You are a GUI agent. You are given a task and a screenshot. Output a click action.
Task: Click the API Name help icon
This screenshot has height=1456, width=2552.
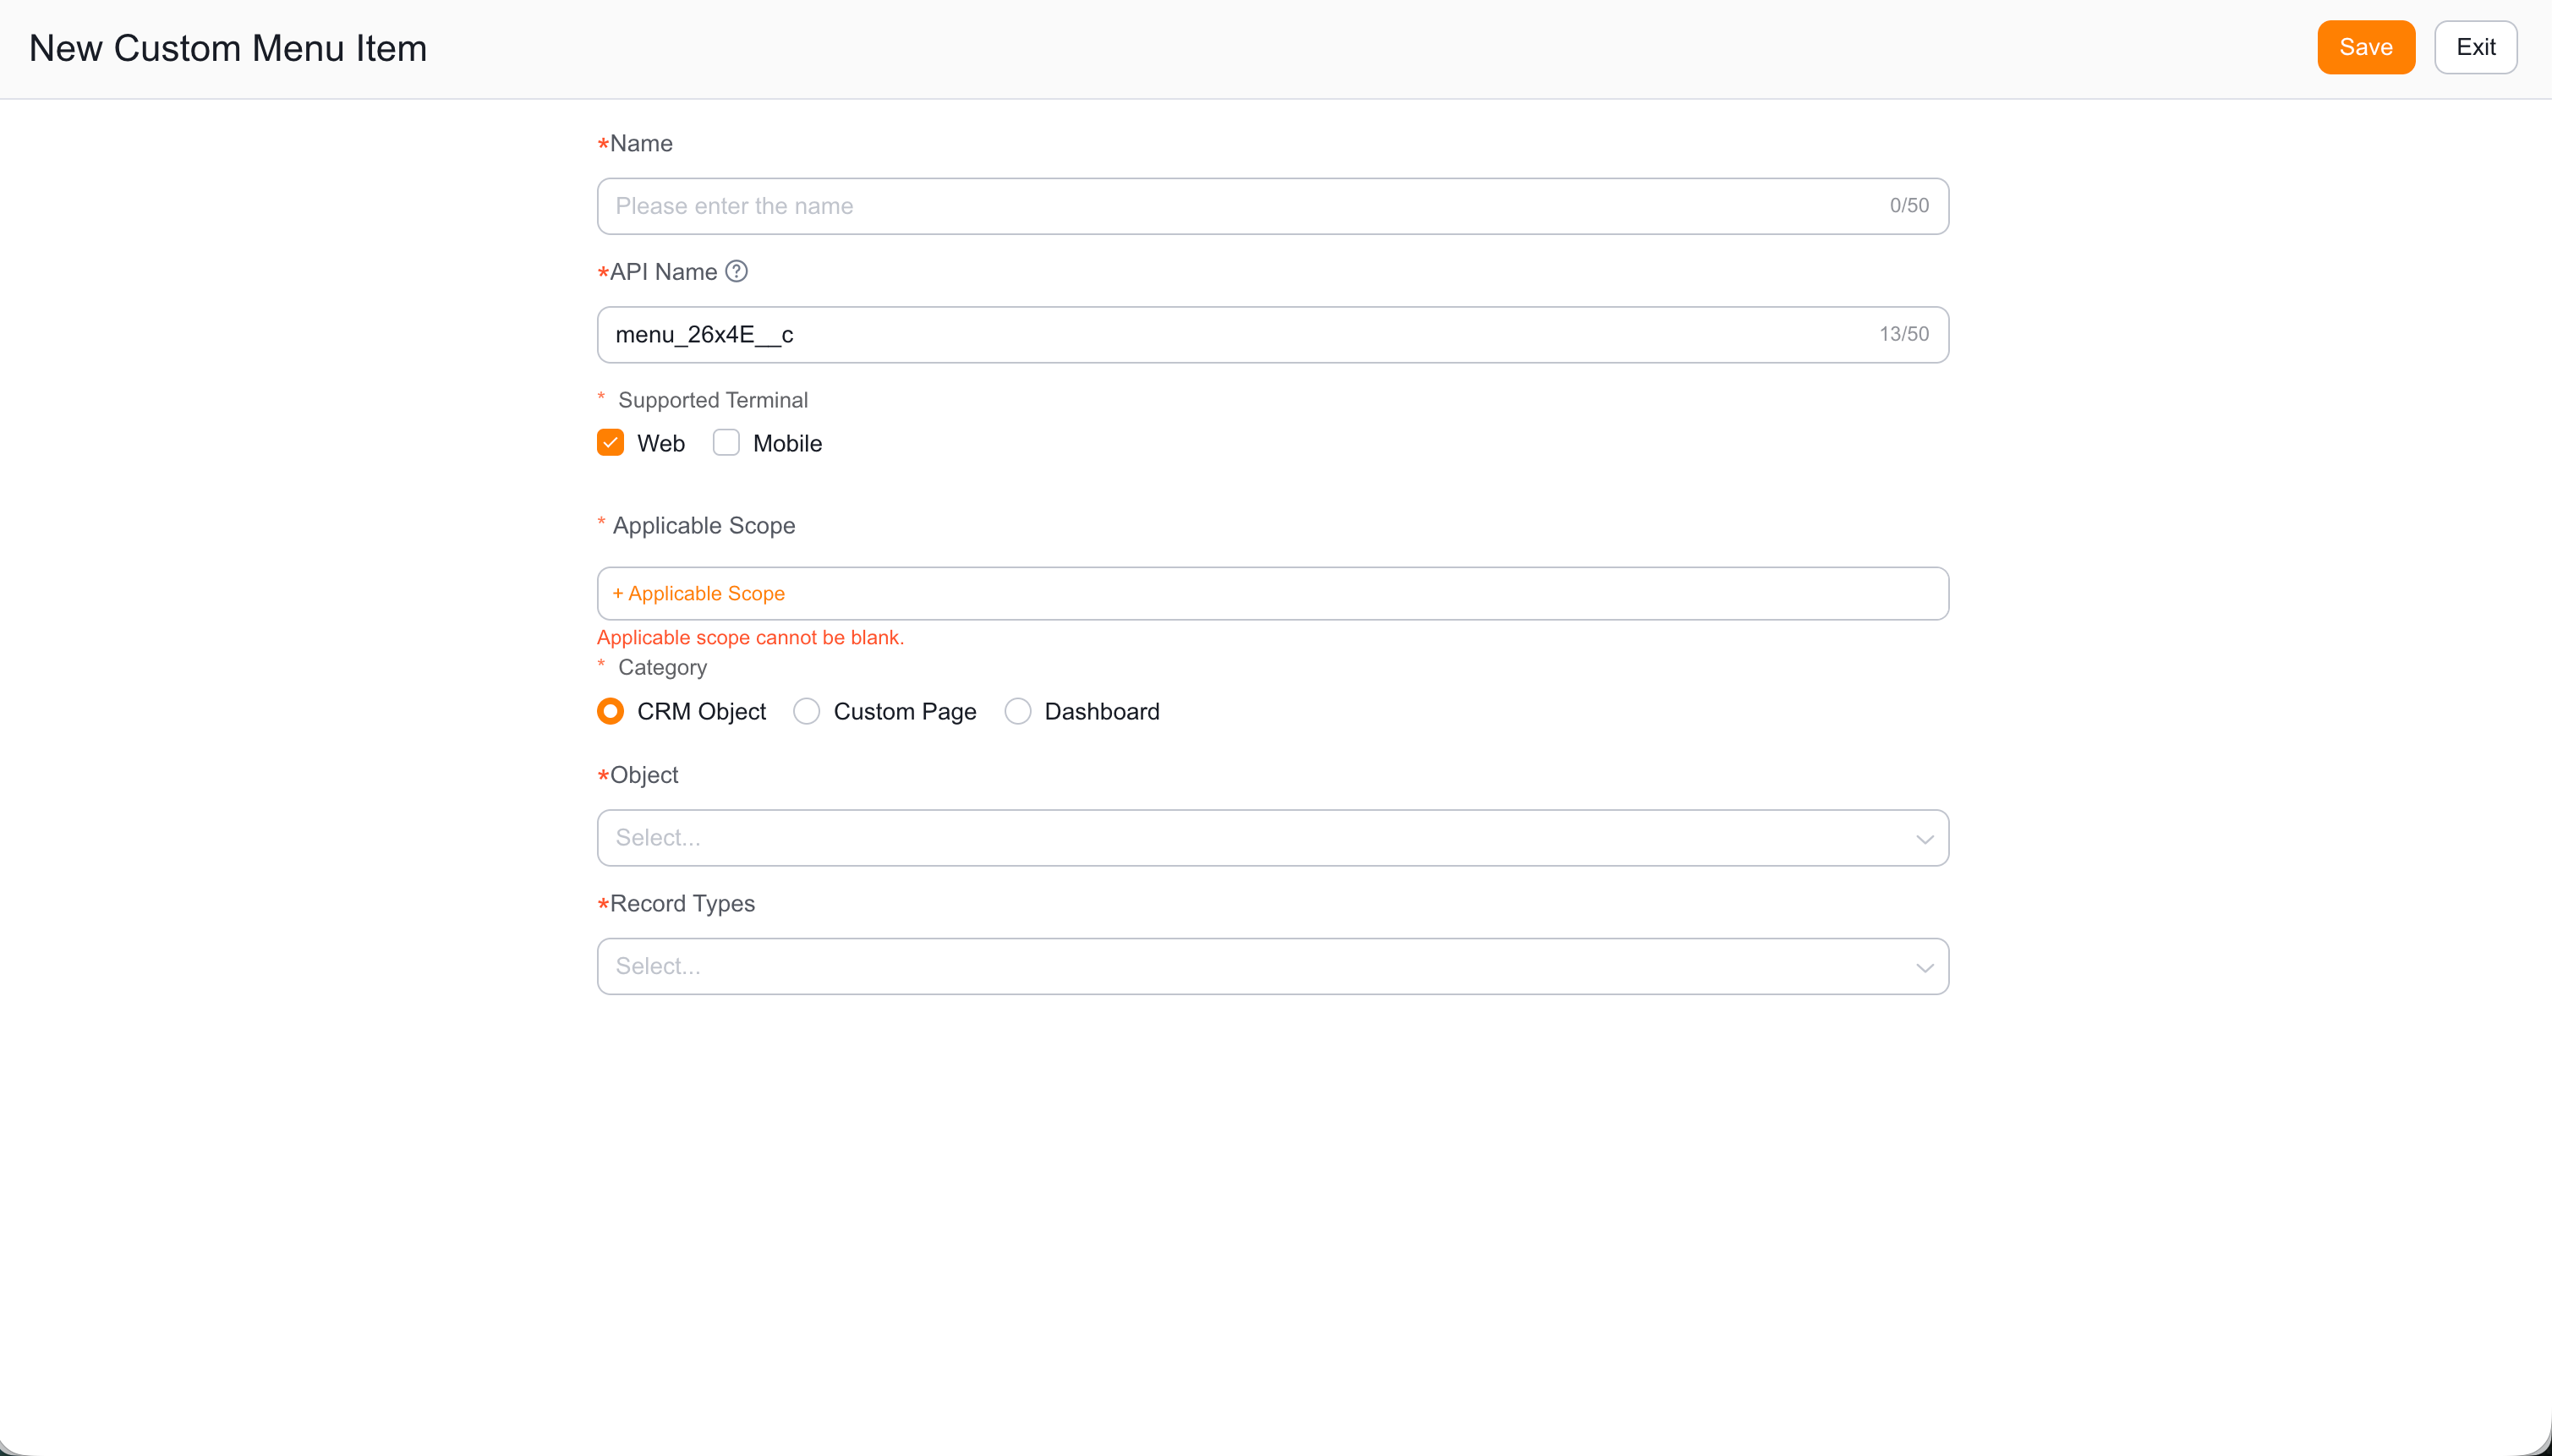[x=736, y=271]
